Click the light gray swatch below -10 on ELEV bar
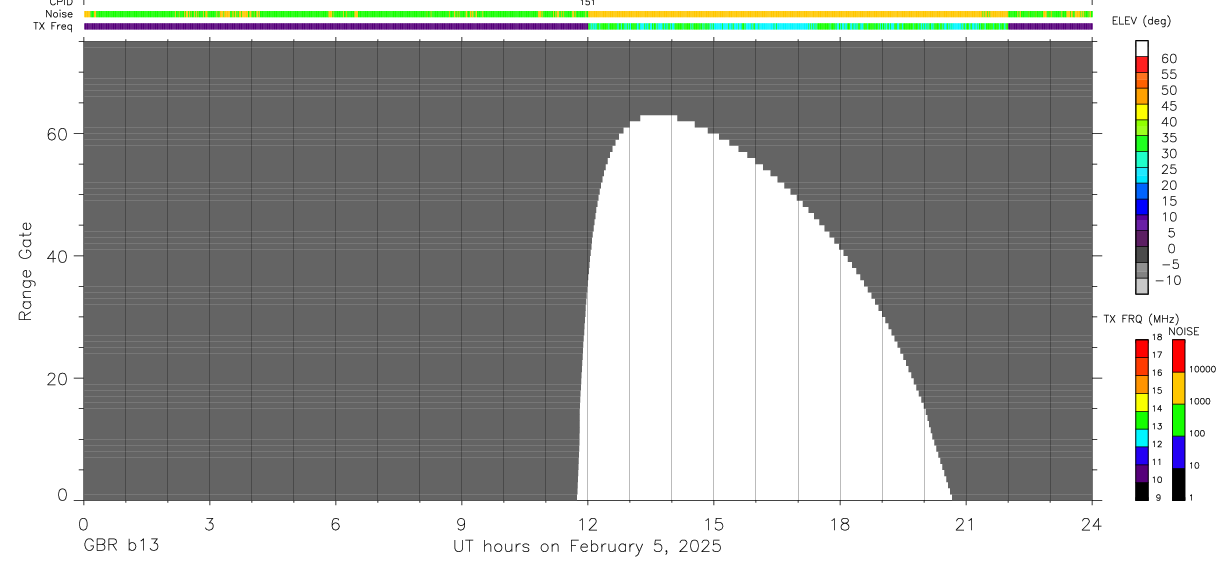 tap(1142, 287)
